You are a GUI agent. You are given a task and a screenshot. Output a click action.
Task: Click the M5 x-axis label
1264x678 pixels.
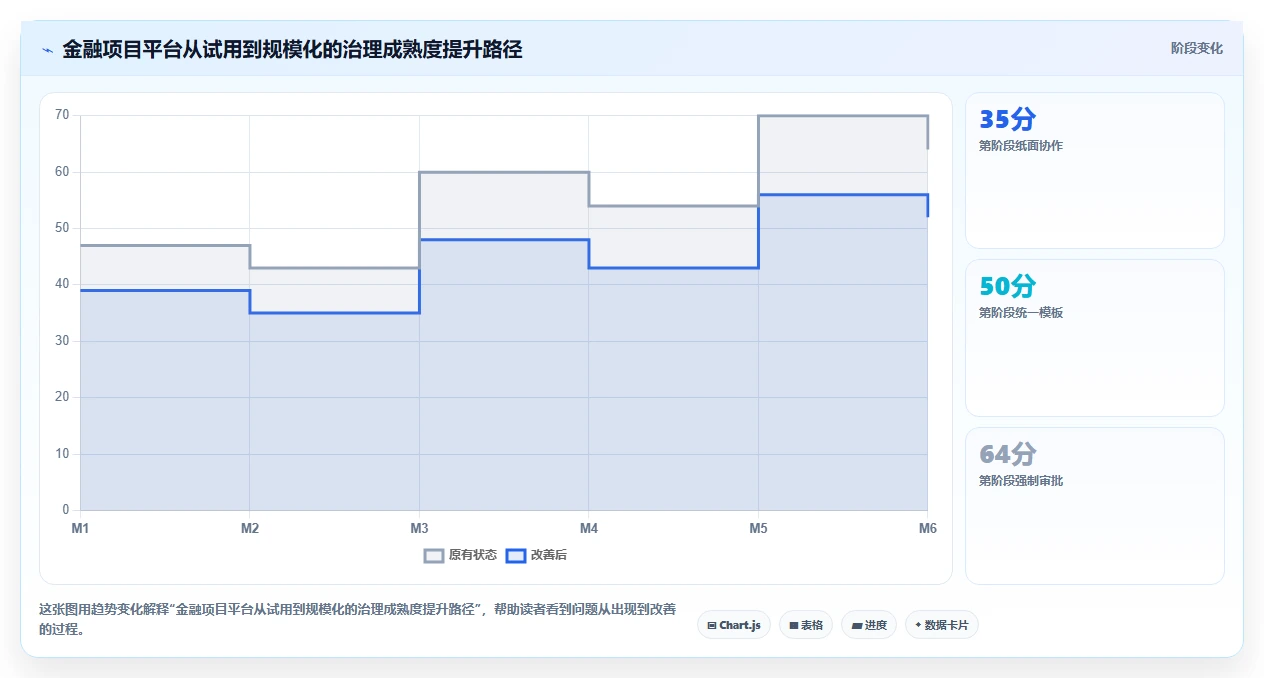[x=758, y=528]
